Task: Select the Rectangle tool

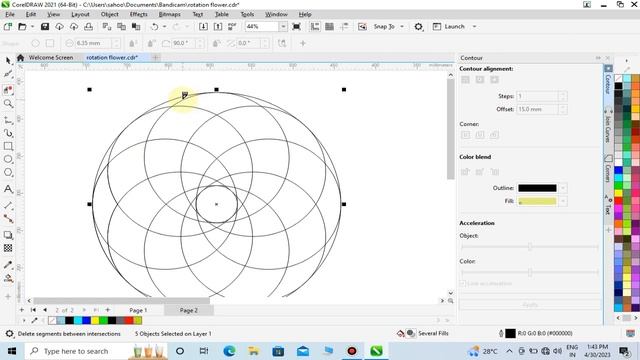Action: click(8, 146)
